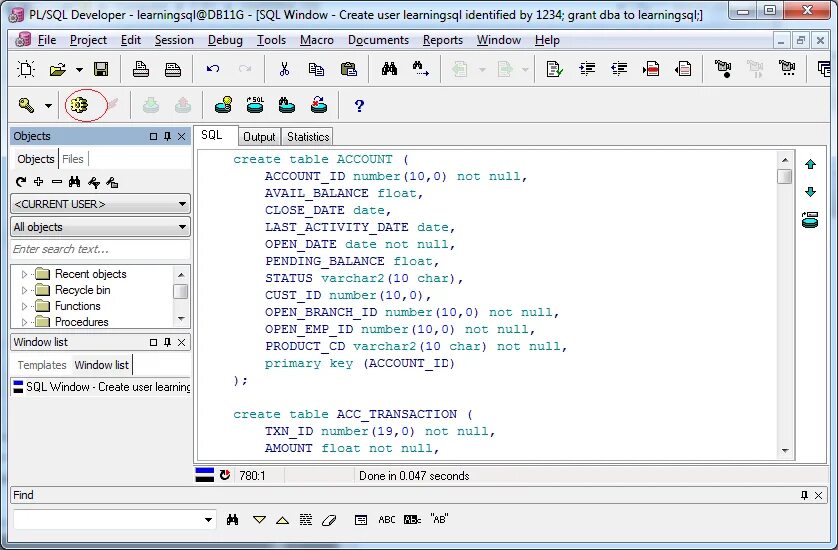Image resolution: width=838 pixels, height=550 pixels.
Task: Open the dropdown arrow beside Open icon
Action: (x=79, y=69)
